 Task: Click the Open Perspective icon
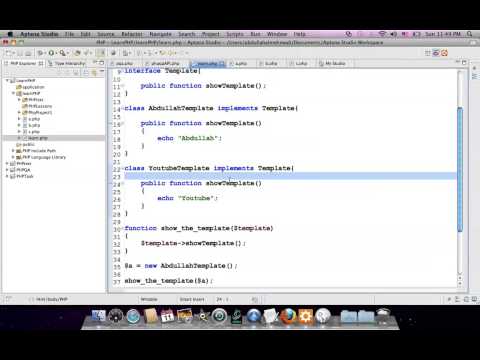coord(428,53)
